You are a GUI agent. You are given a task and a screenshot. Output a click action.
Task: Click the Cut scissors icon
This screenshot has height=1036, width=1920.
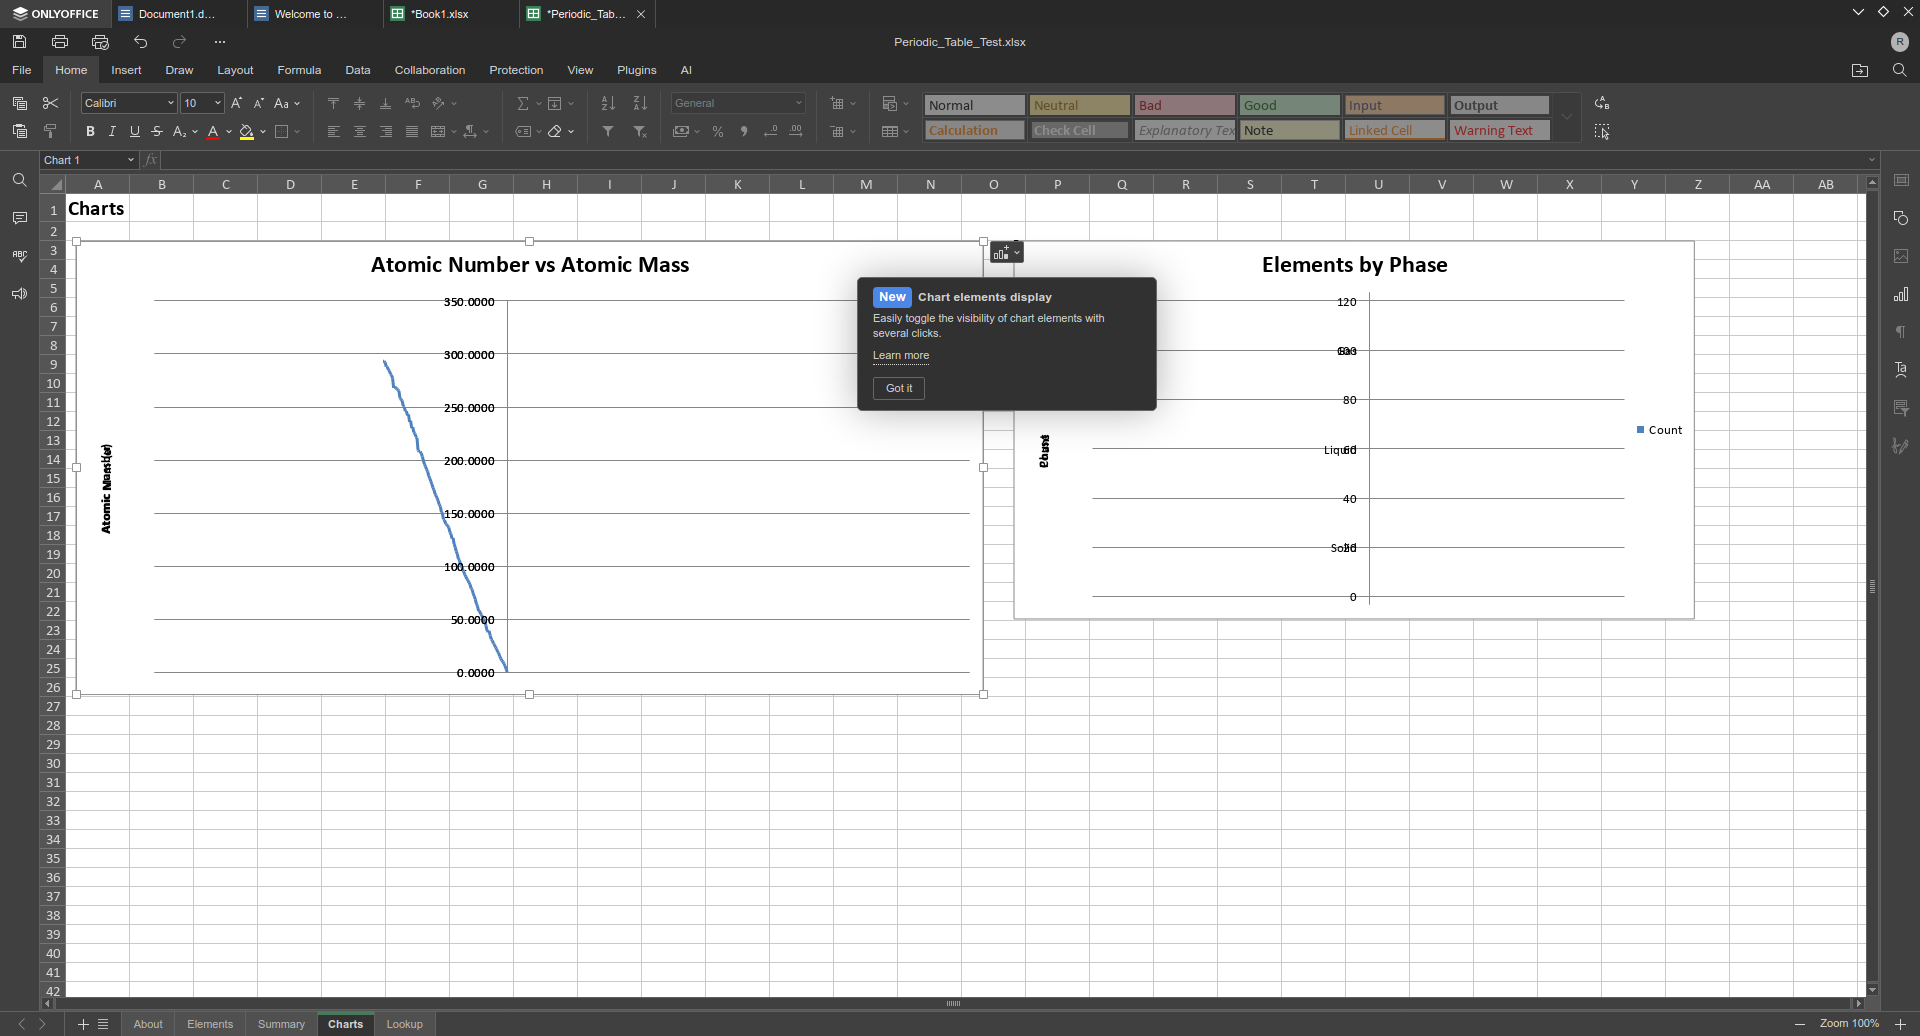pyautogui.click(x=51, y=104)
